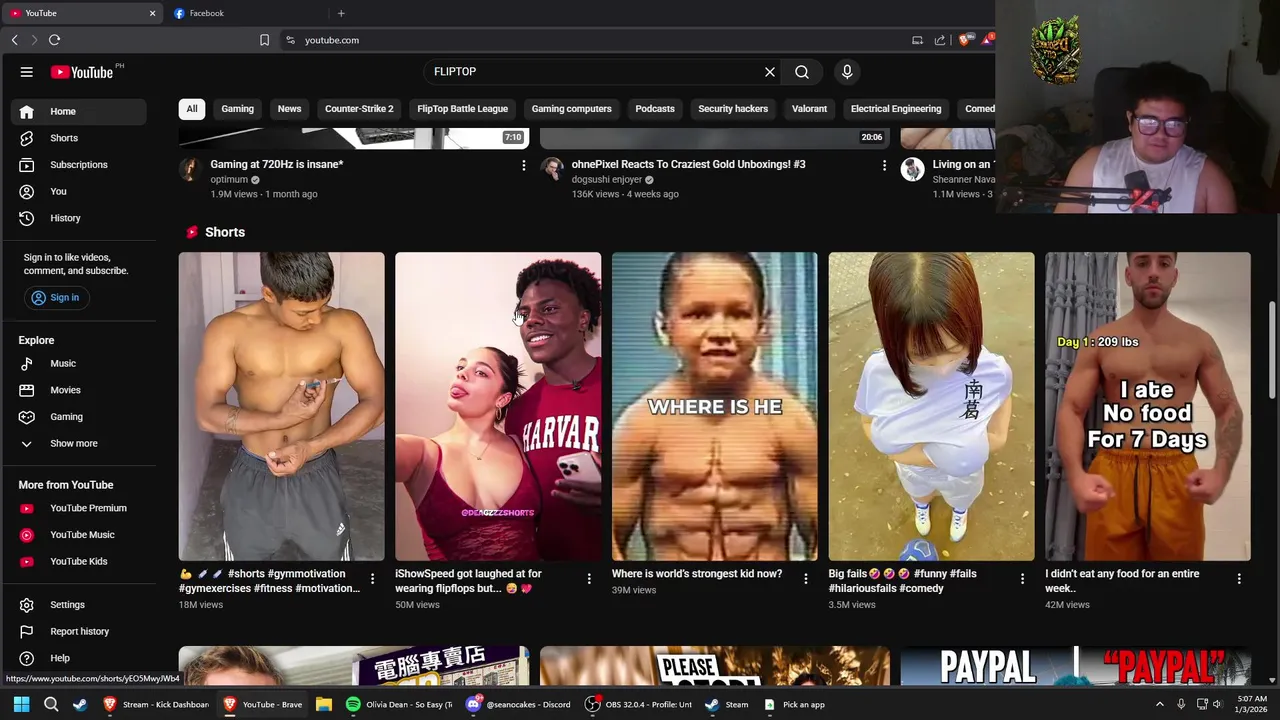Open options for I didn't eat short
The image size is (1280, 720).
(x=1239, y=579)
